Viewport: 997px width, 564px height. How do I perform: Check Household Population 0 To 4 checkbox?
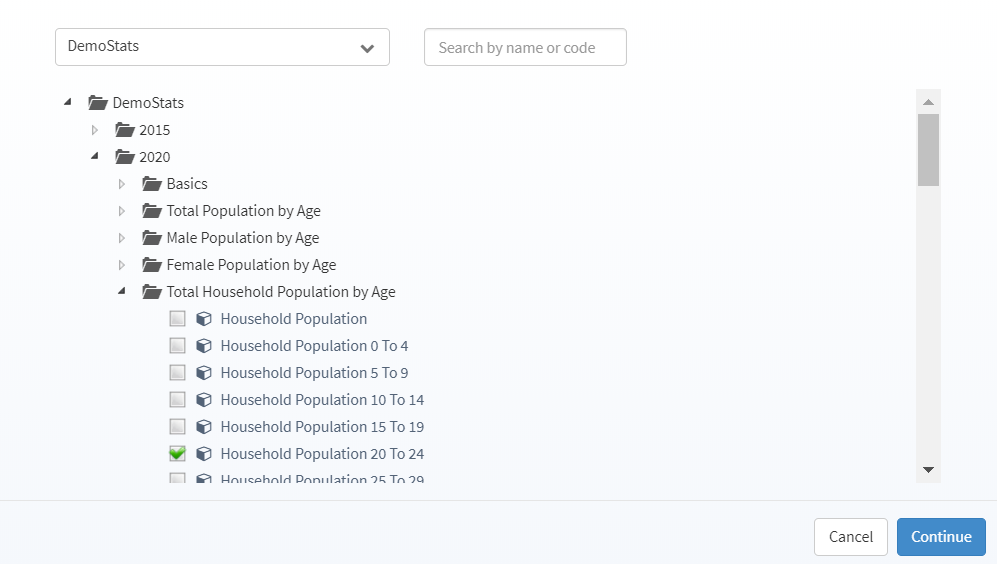tap(177, 346)
